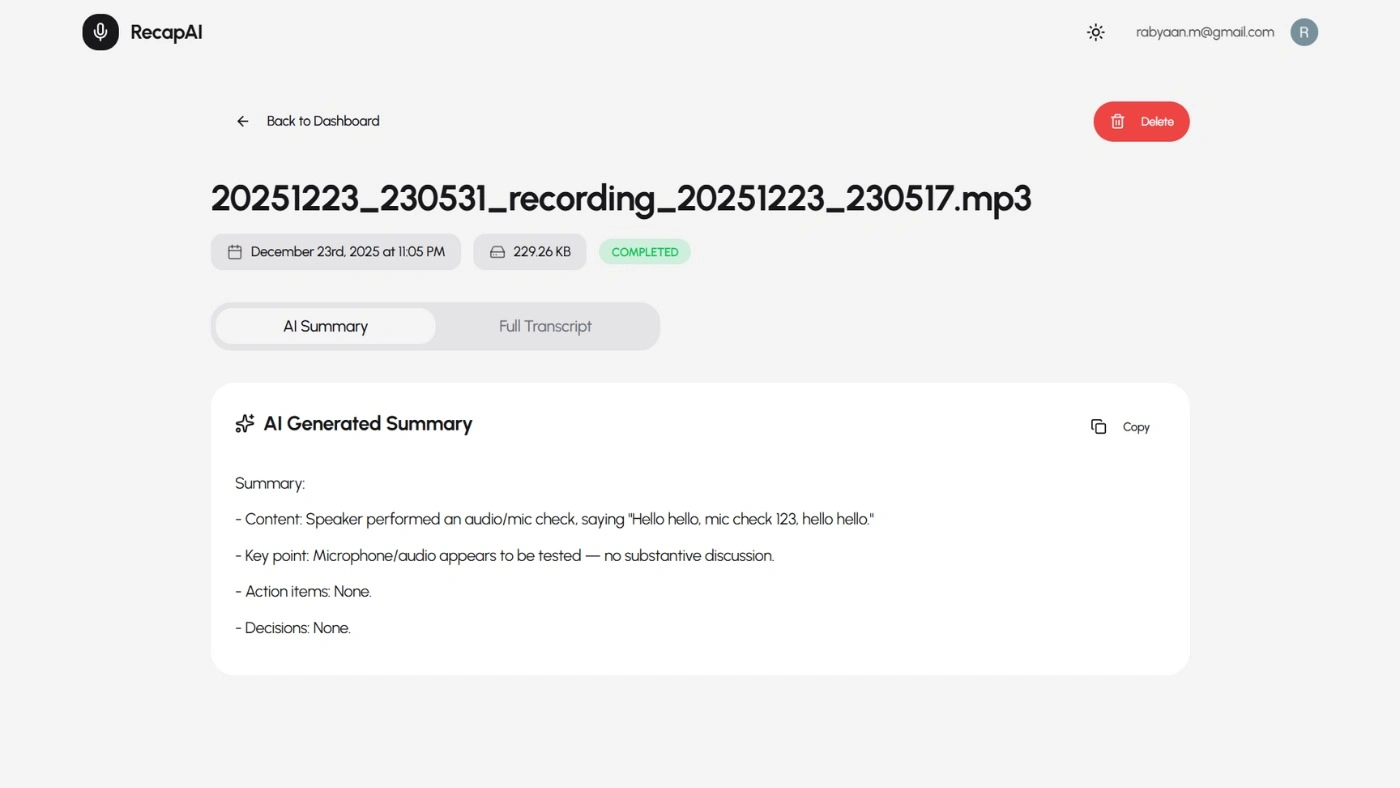
Task: Click the RecapAI brand name text
Action: (x=166, y=32)
